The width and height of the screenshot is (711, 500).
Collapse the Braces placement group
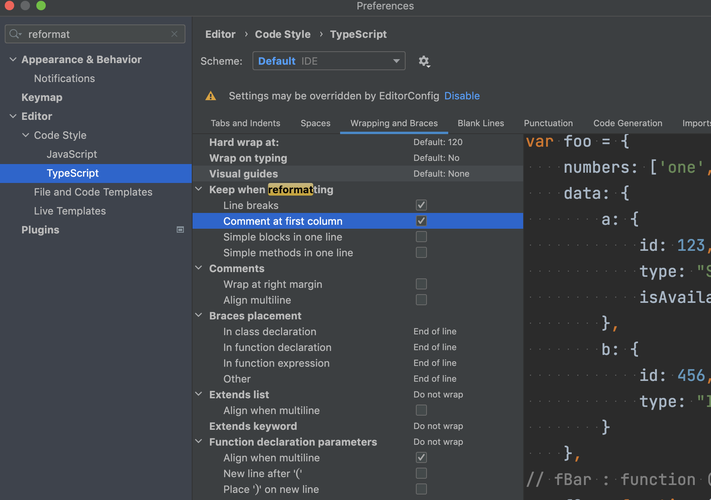click(199, 315)
